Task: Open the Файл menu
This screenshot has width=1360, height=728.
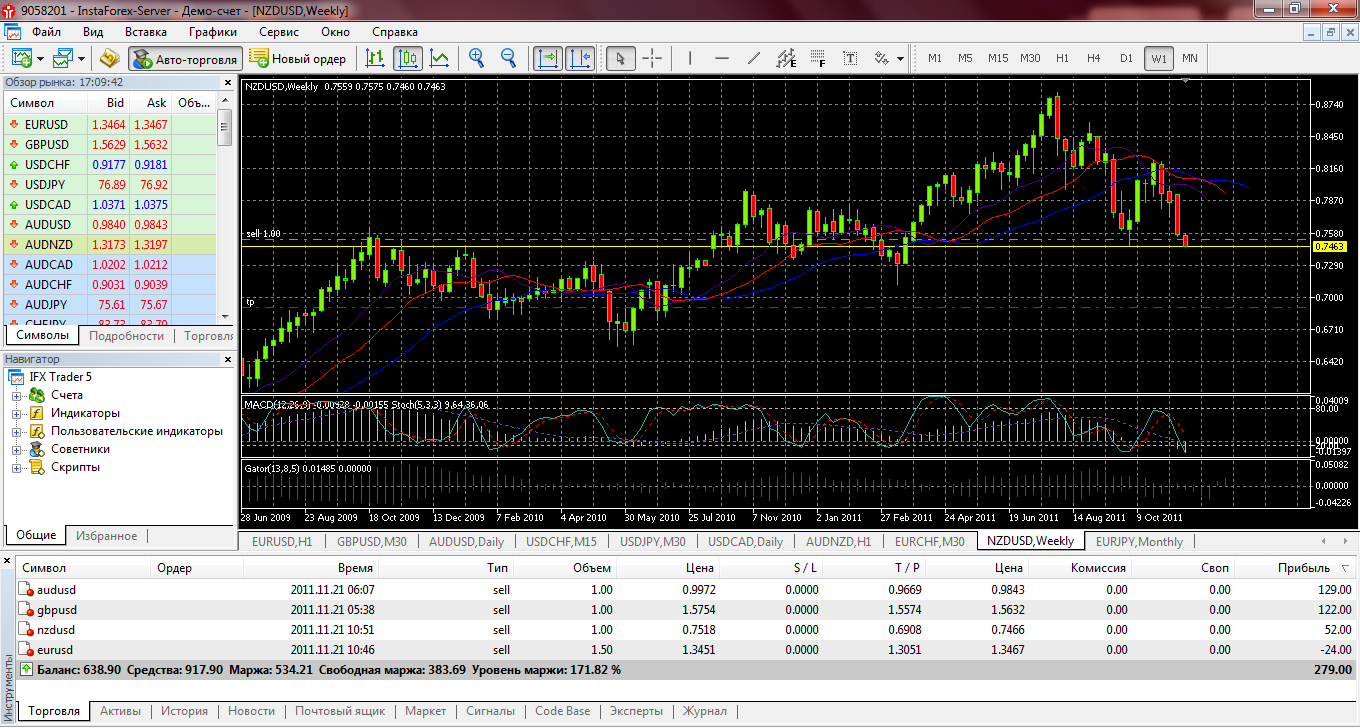Action: pyautogui.click(x=46, y=32)
